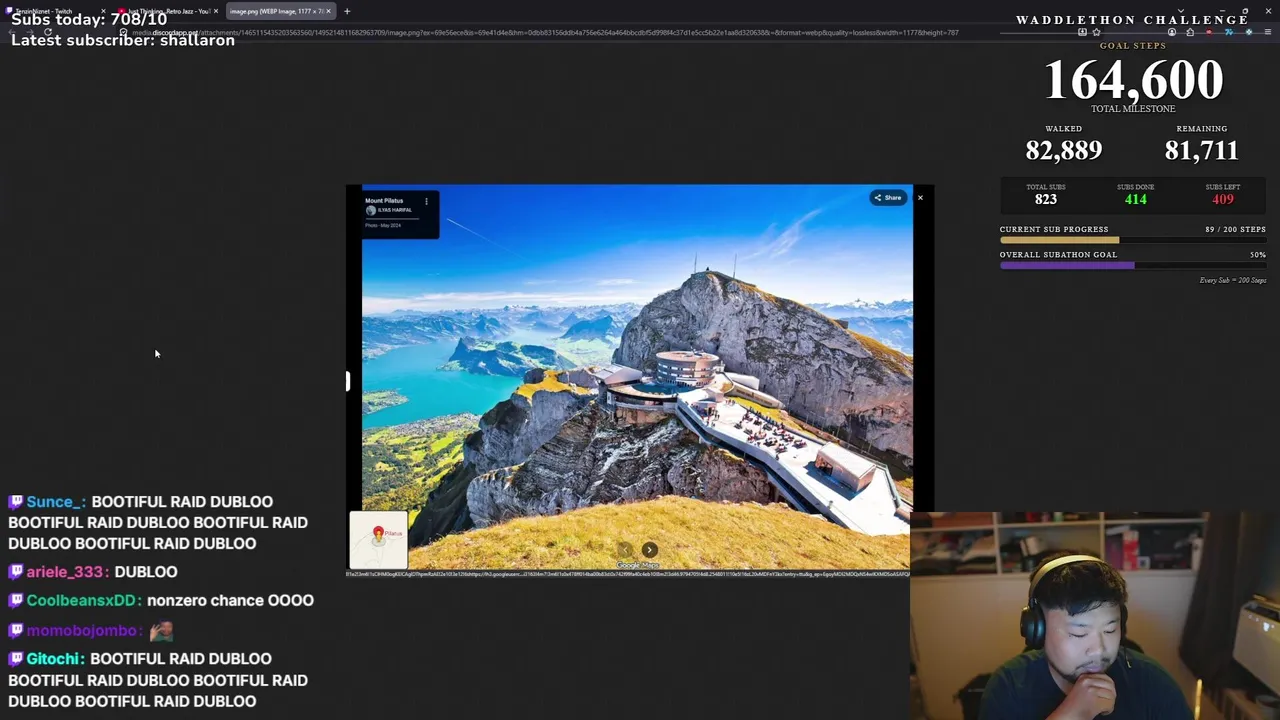
Task: Click the Mount Pilatus photo title
Action: pos(384,201)
